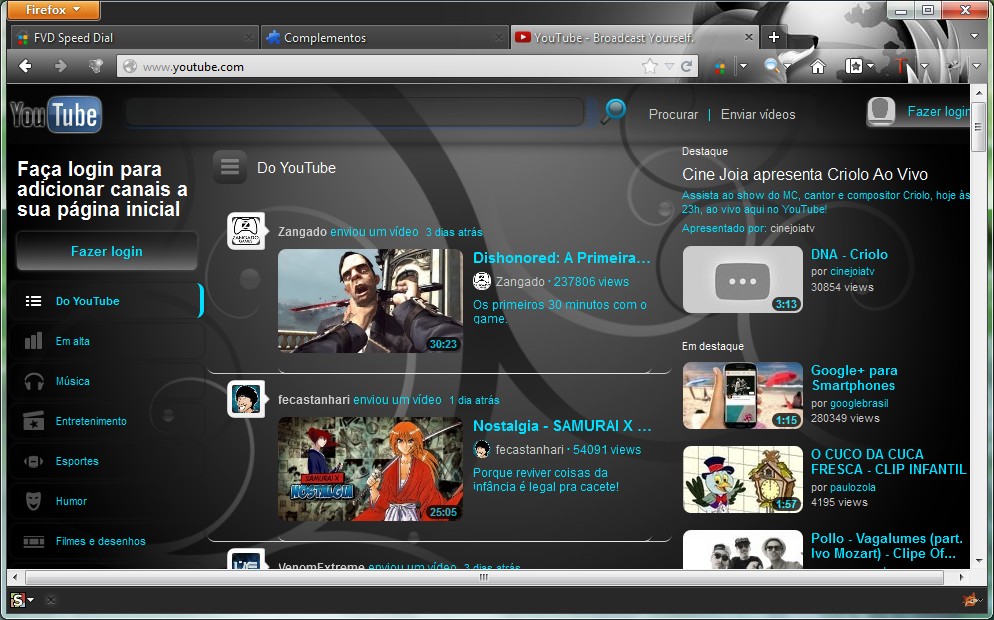Open the Cine Joia apresenta Criolo Ao Vivo headline
994x620 pixels.
click(x=805, y=174)
